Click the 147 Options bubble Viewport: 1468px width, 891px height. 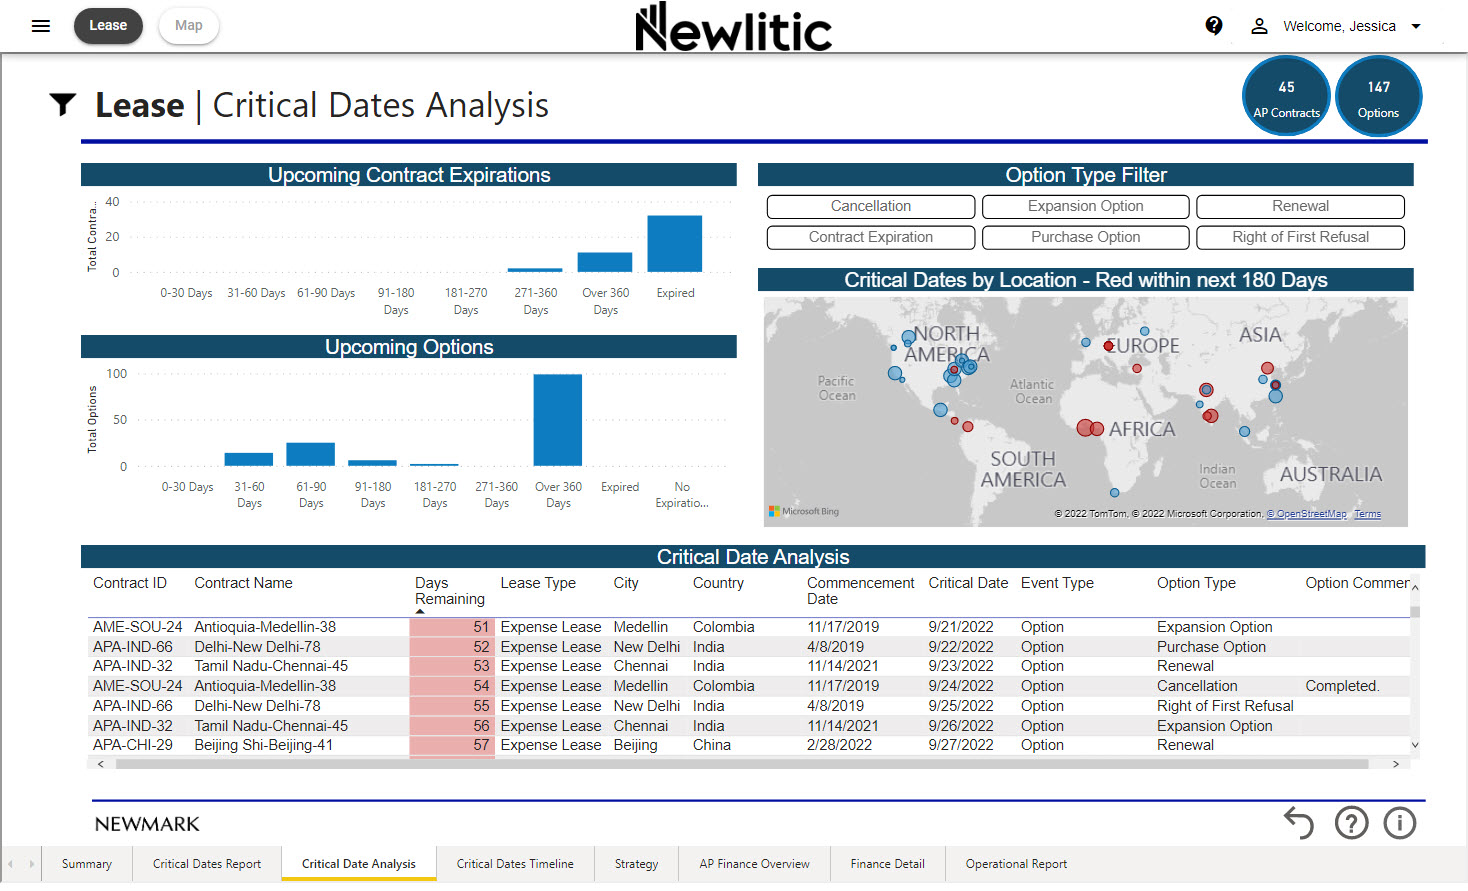click(1378, 97)
